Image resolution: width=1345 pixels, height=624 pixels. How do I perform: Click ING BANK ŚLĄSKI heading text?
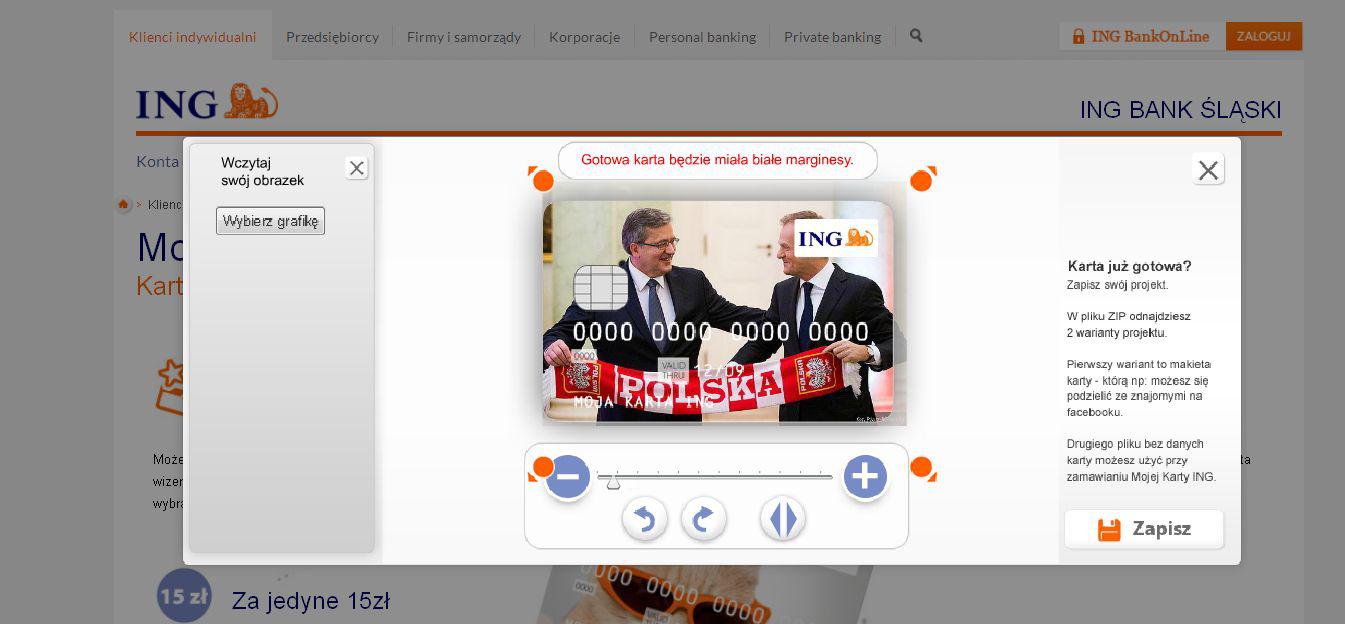click(x=1180, y=110)
